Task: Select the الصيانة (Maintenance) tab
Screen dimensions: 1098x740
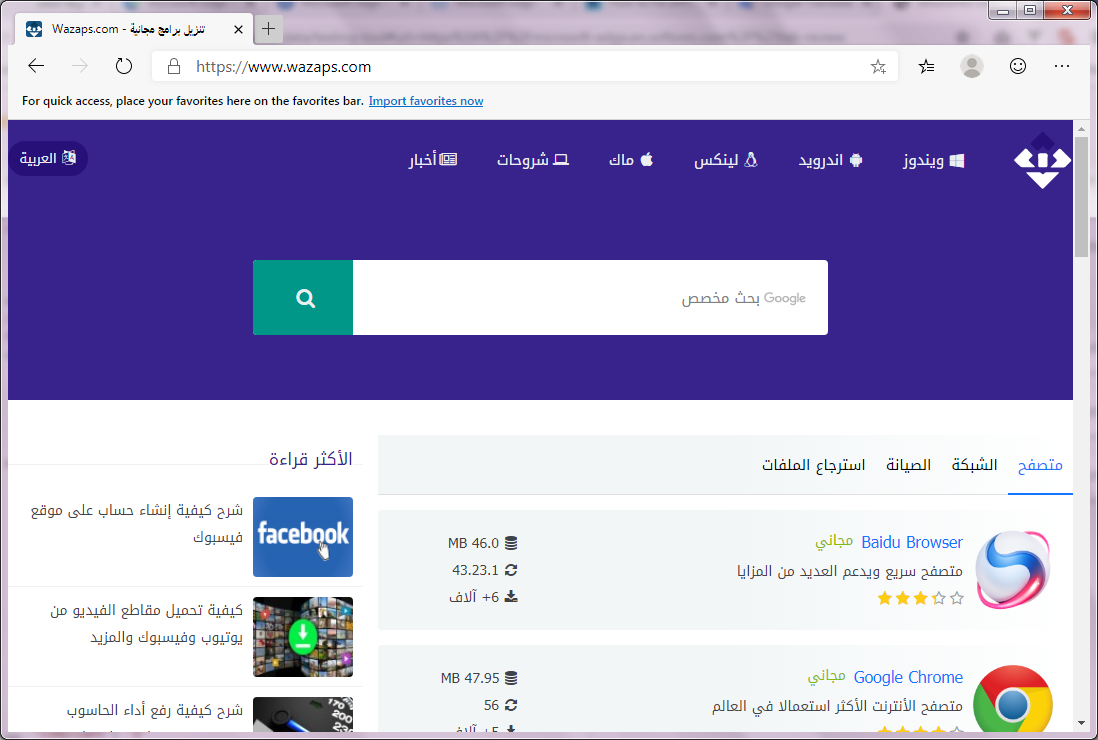Action: point(908,465)
